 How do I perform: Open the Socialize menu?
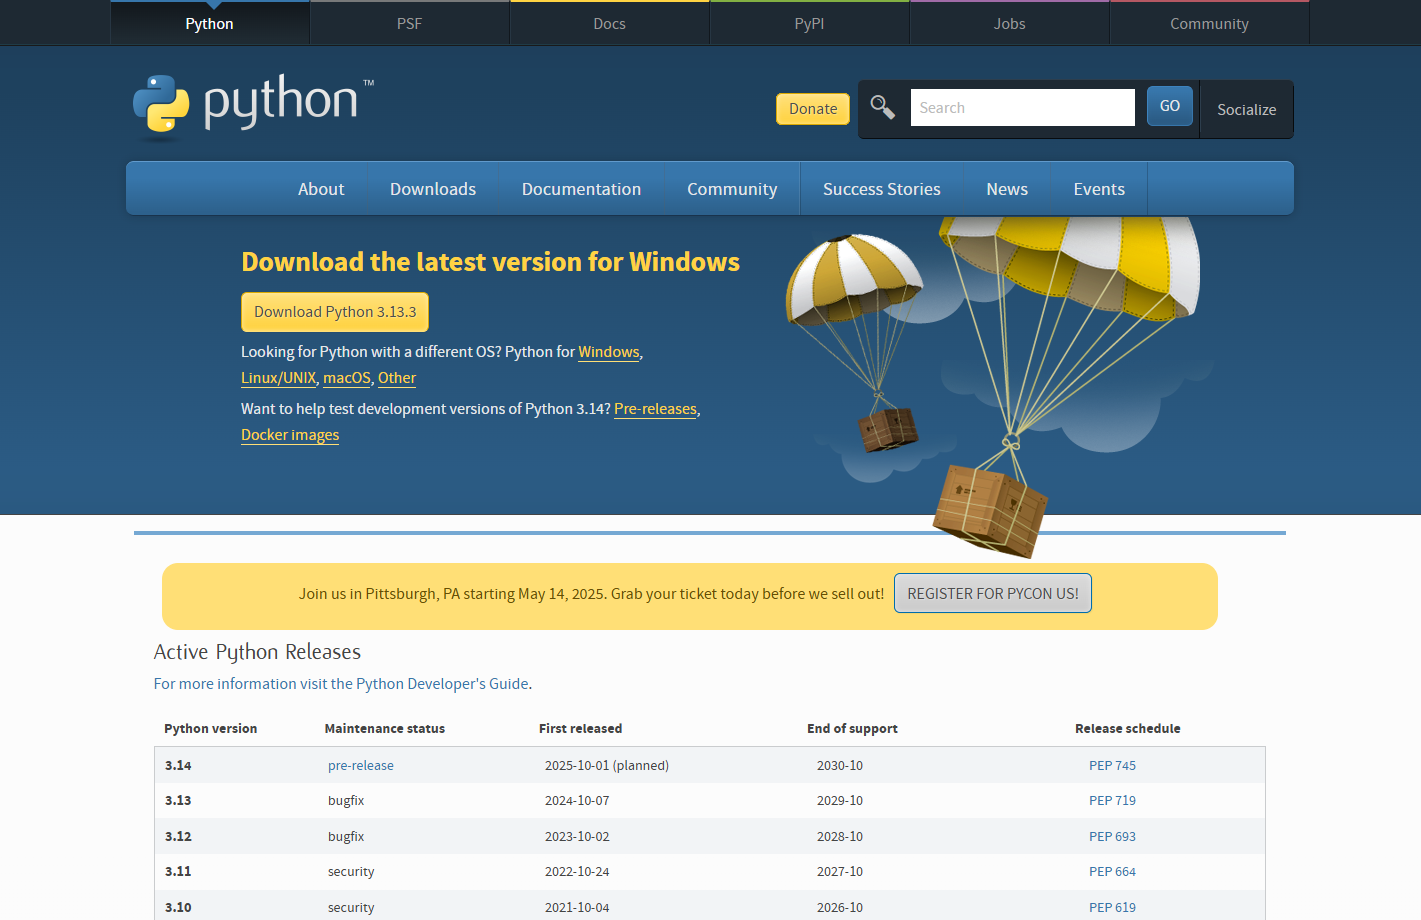click(x=1246, y=110)
